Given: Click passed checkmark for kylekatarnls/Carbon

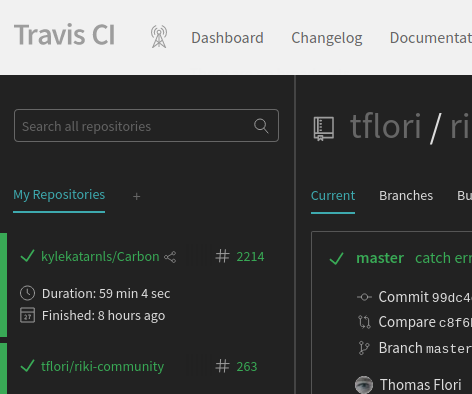Looking at the screenshot, I should [27, 256].
